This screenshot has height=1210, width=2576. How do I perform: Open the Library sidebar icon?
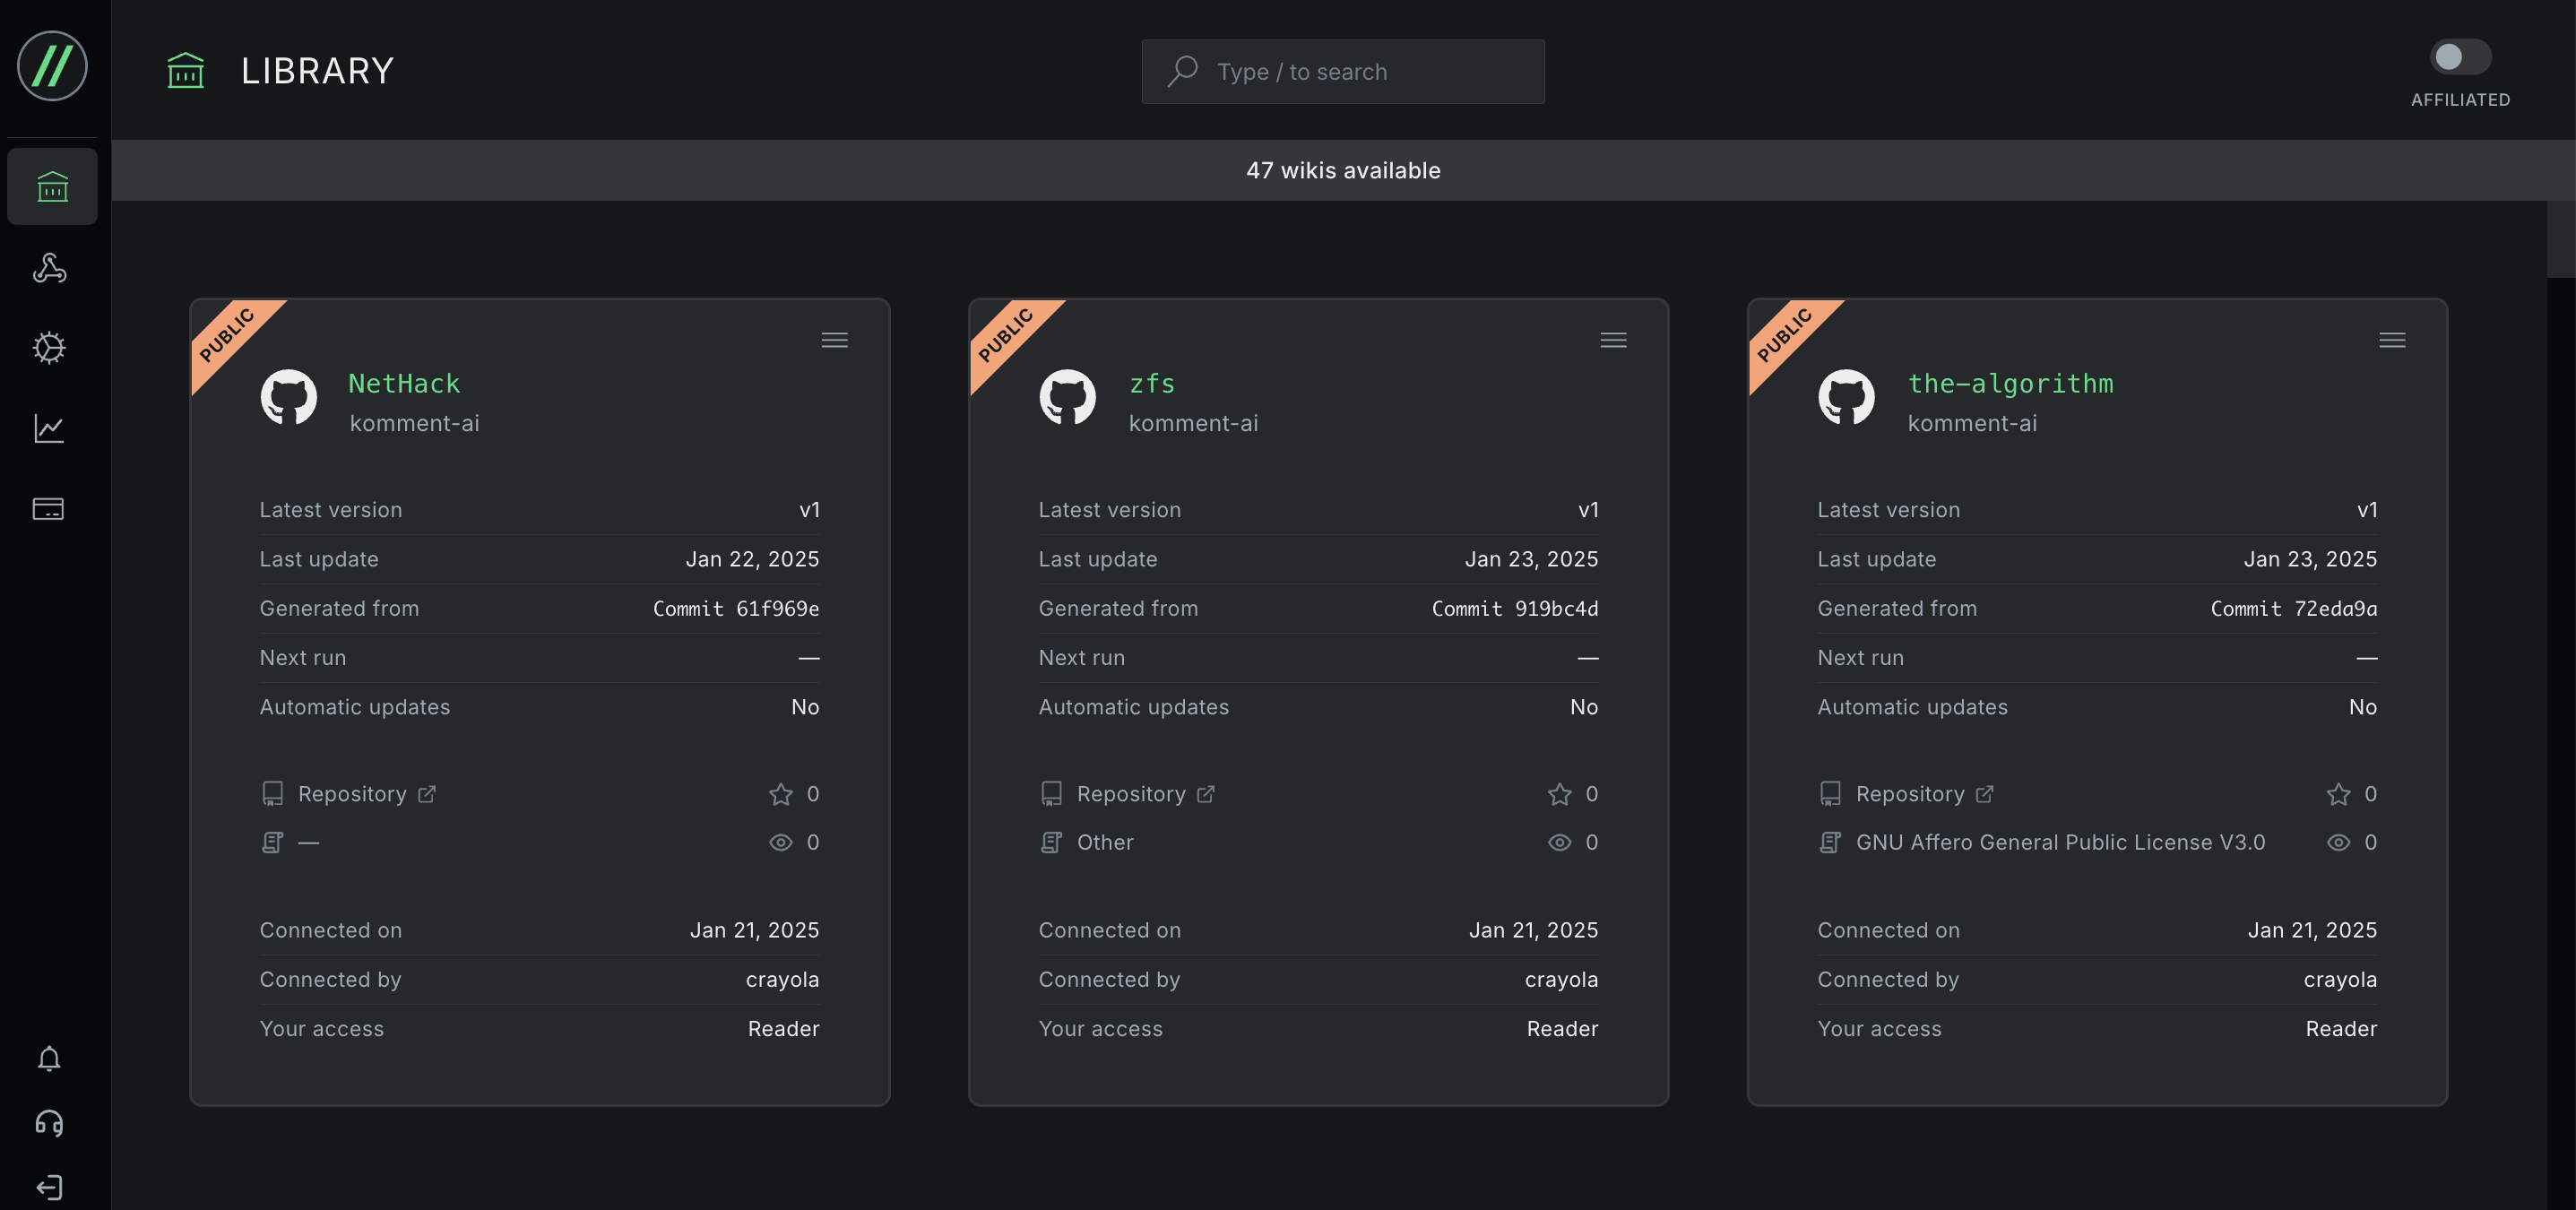(52, 186)
